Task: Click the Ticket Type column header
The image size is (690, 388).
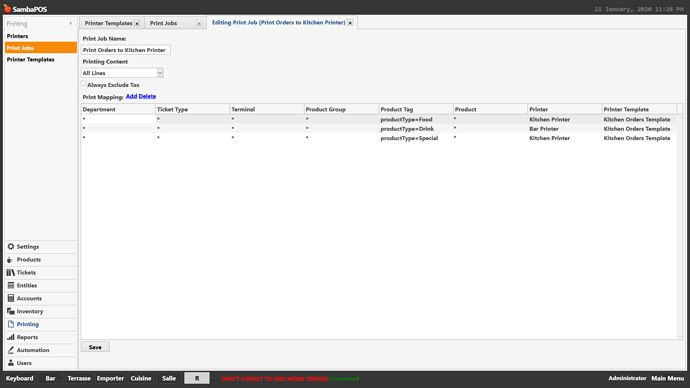Action: [193, 109]
